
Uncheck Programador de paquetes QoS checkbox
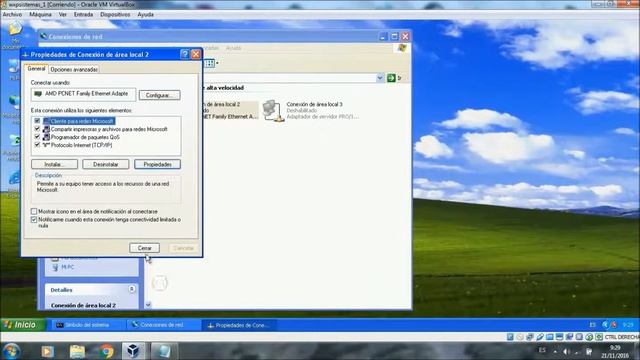click(37, 137)
